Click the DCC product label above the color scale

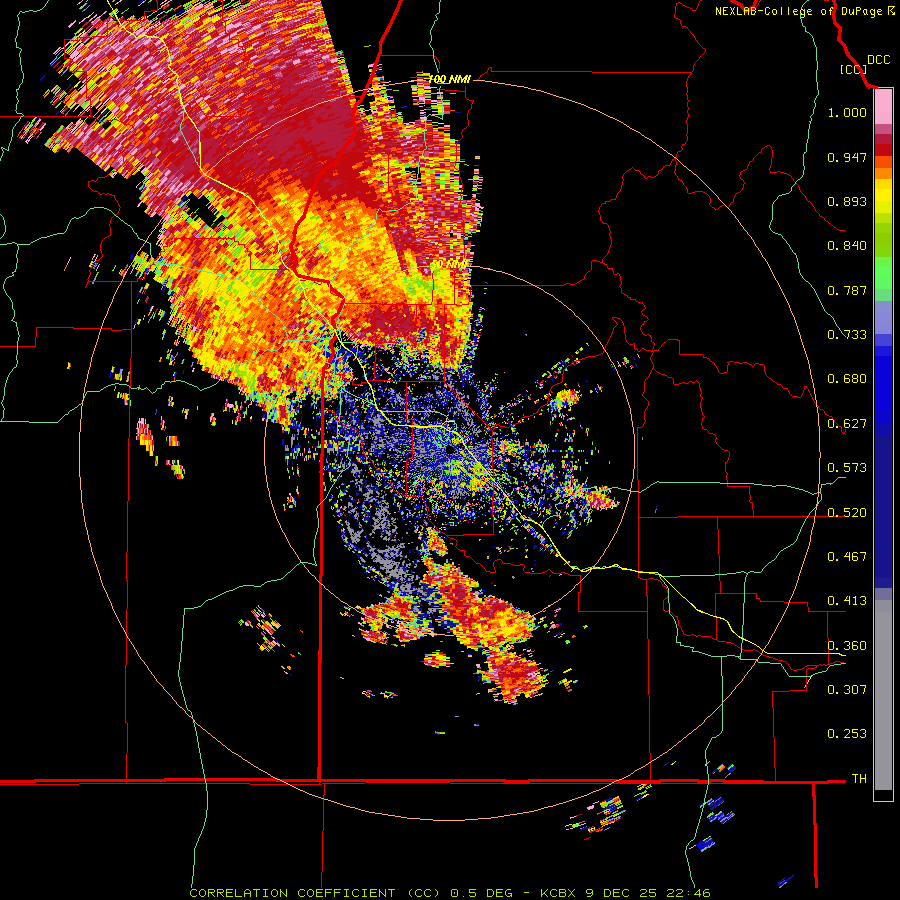878,59
